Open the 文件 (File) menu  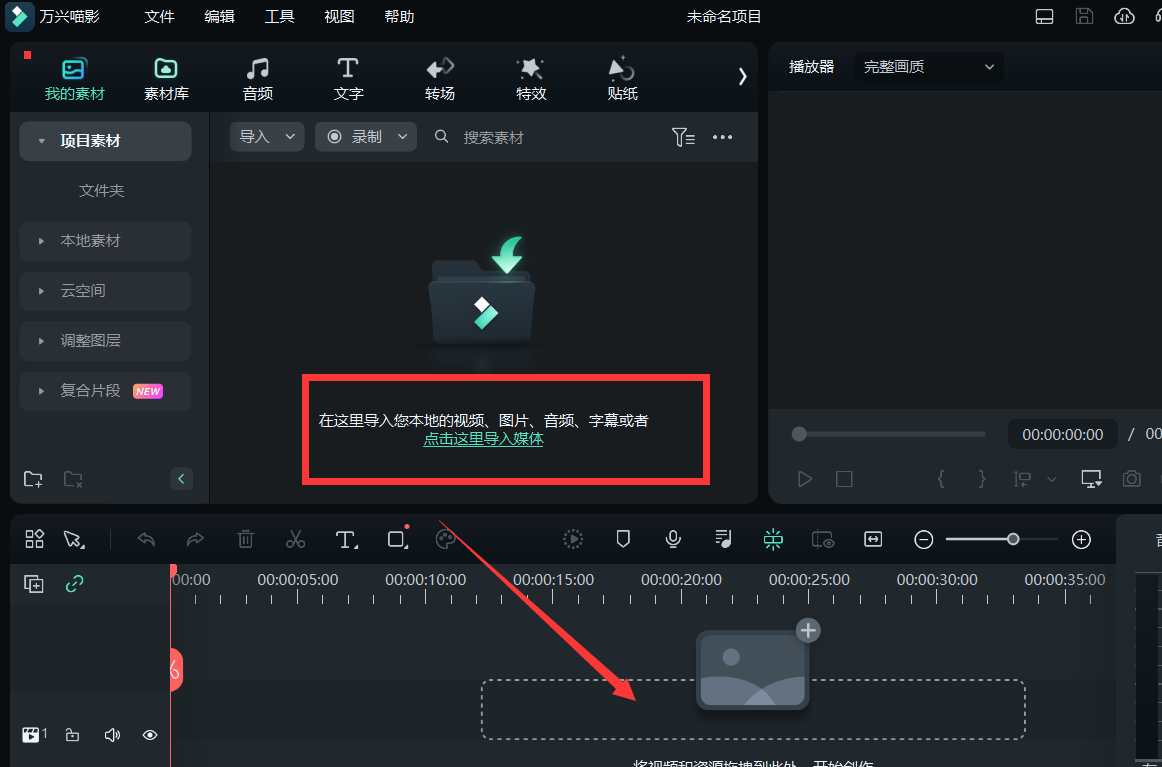159,16
